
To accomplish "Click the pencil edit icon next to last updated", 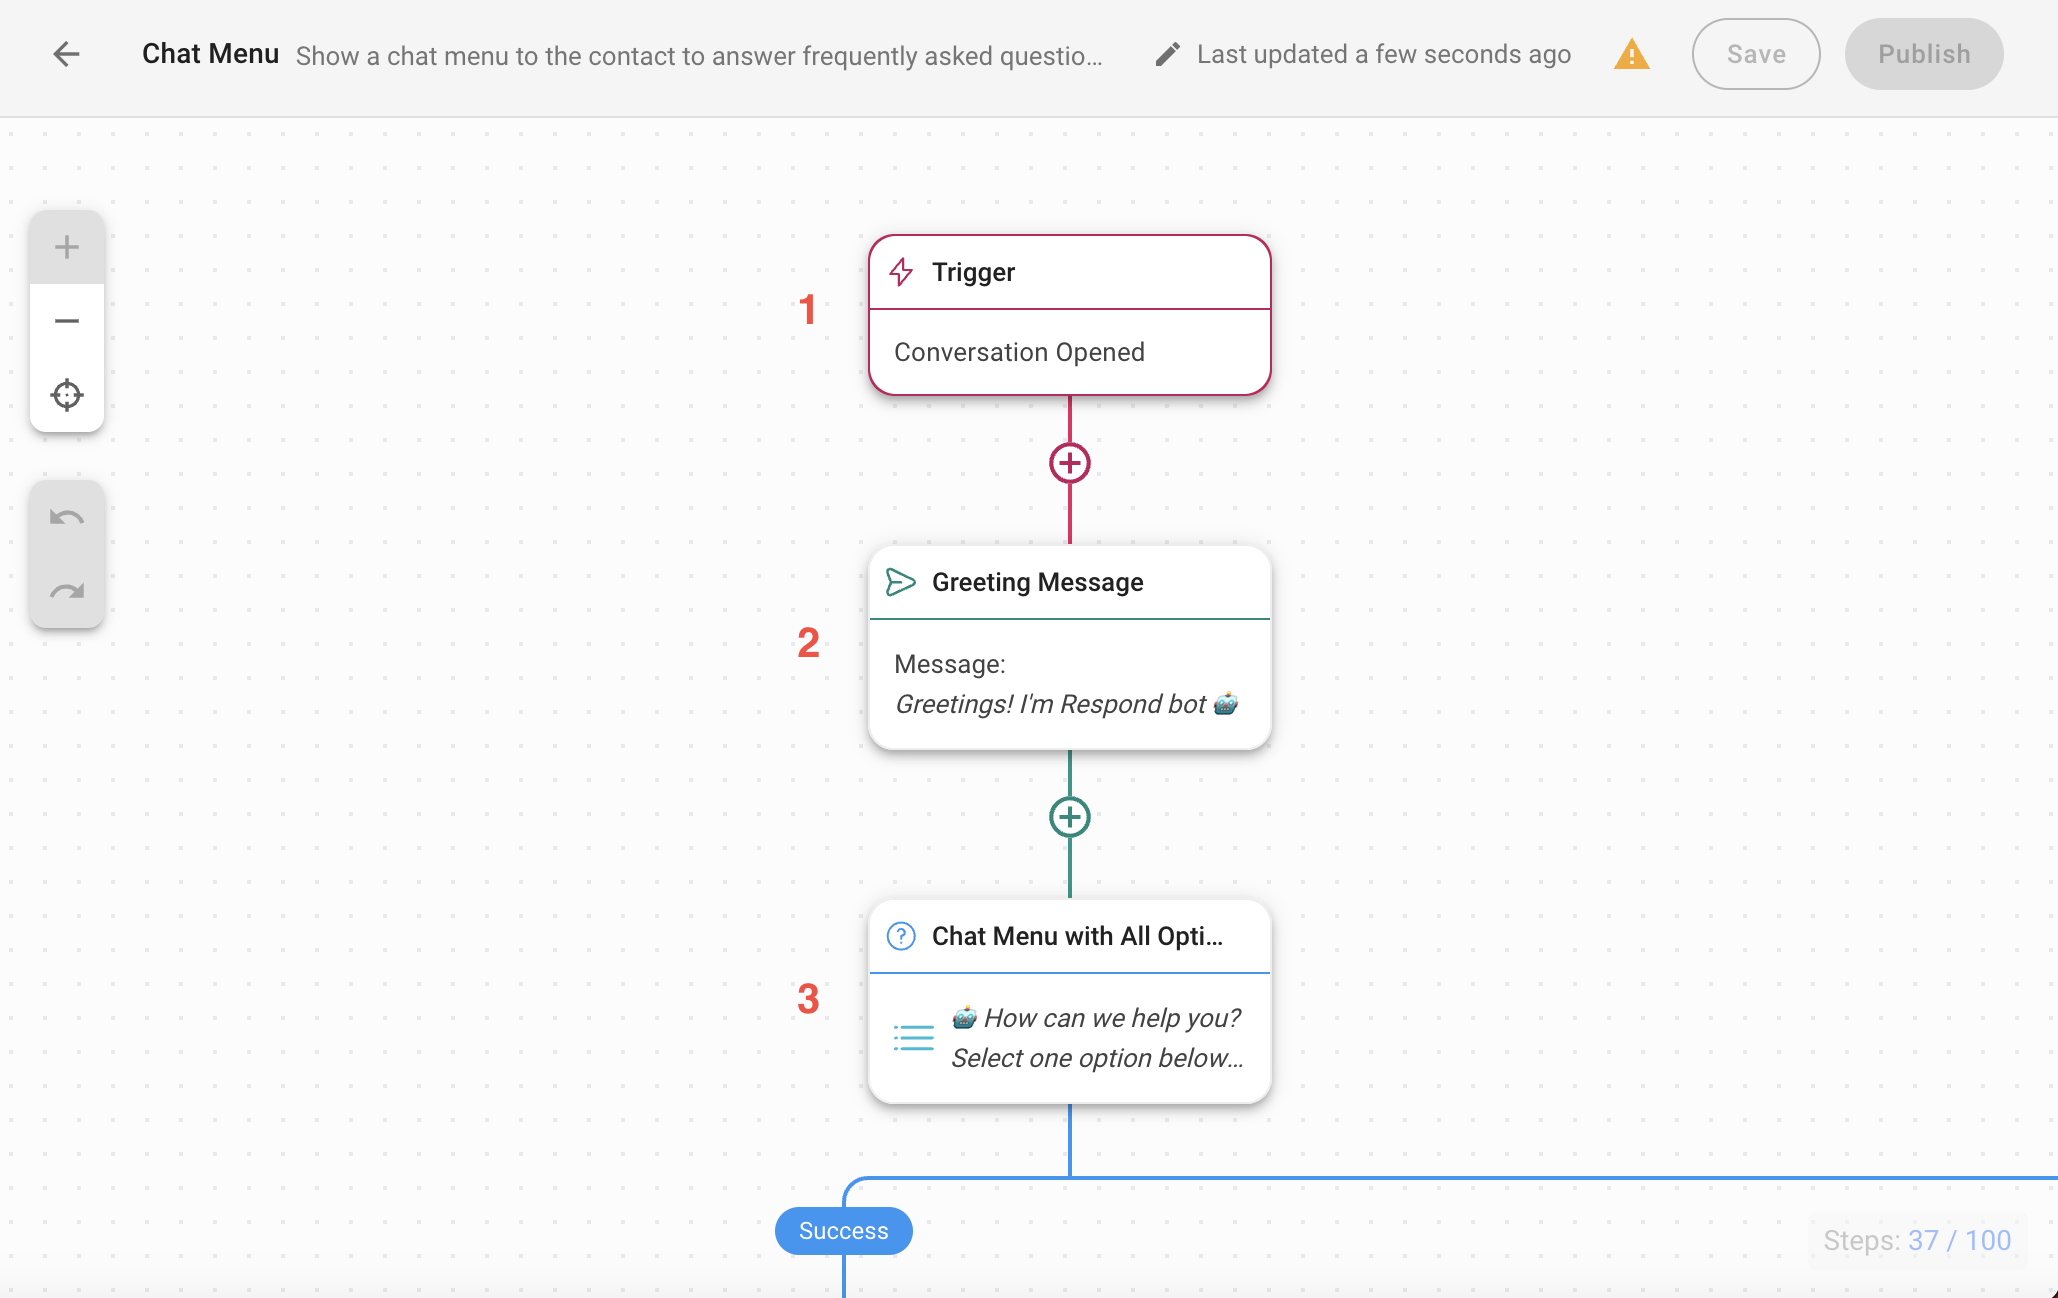I will click(x=1167, y=54).
